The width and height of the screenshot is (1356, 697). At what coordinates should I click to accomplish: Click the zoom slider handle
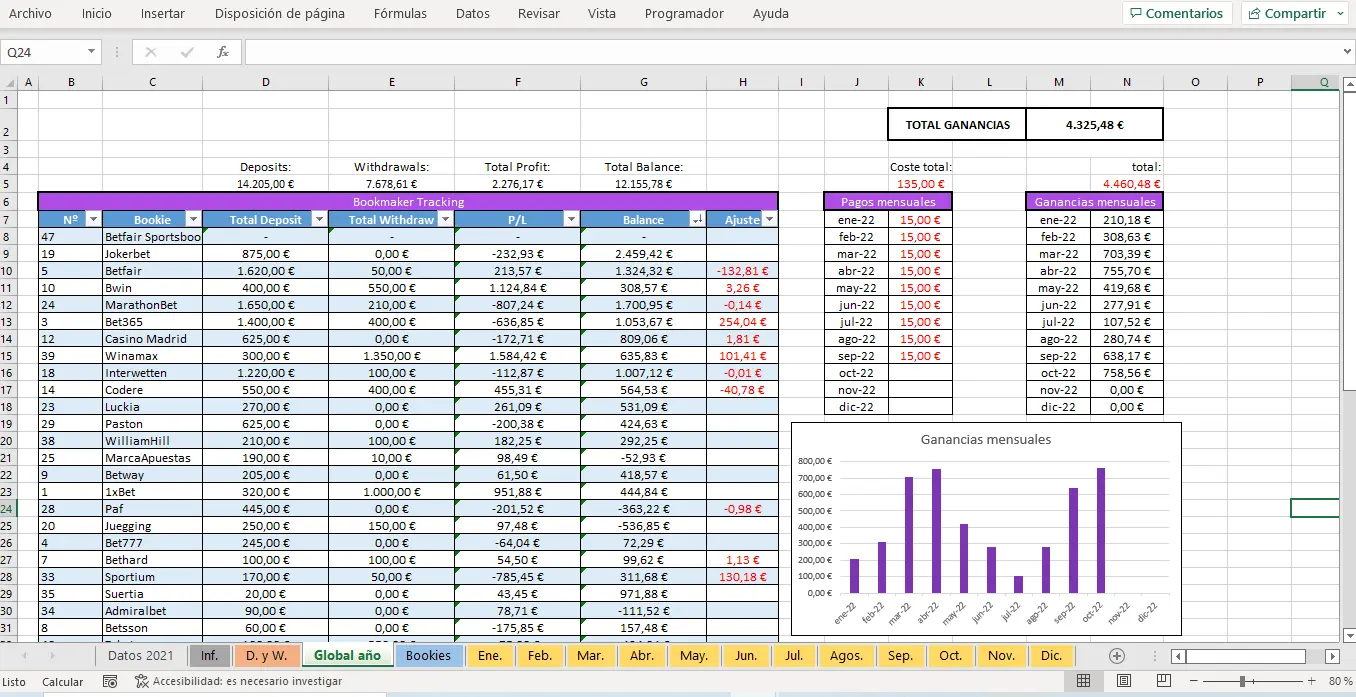[1242, 681]
